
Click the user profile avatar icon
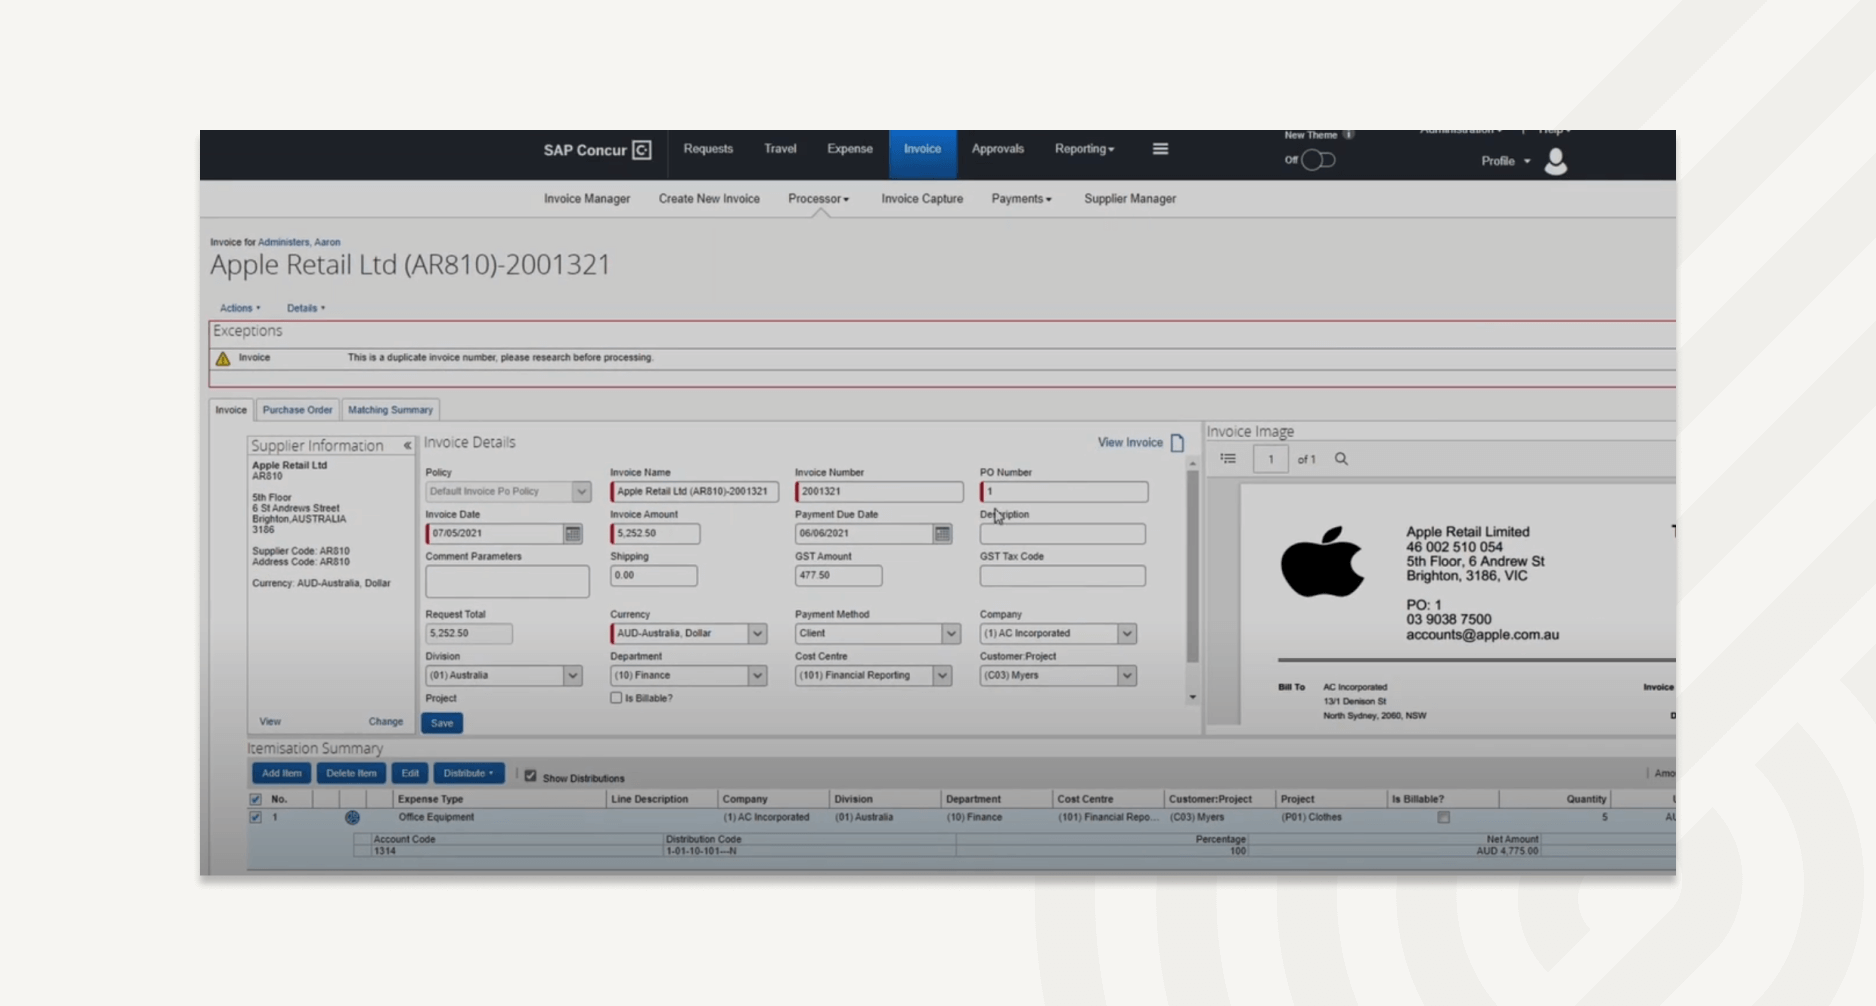1555,161
